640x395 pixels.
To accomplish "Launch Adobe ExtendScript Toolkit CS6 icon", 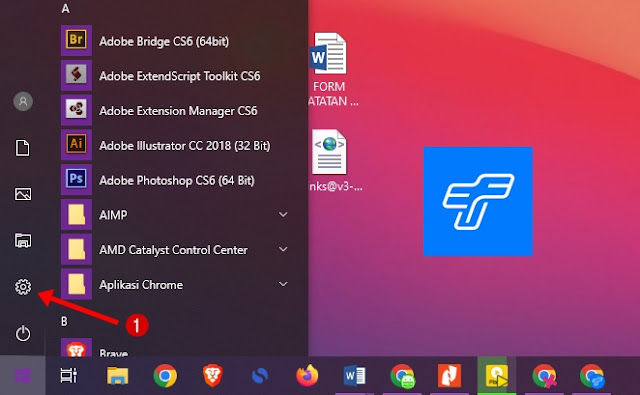I will [x=76, y=75].
